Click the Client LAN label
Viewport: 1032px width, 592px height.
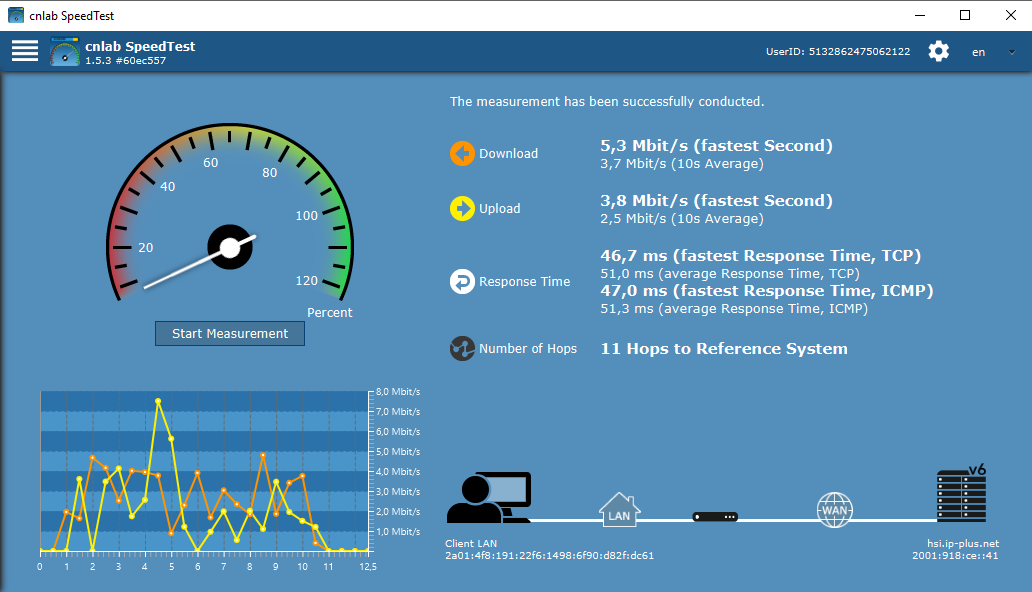[x=471, y=543]
